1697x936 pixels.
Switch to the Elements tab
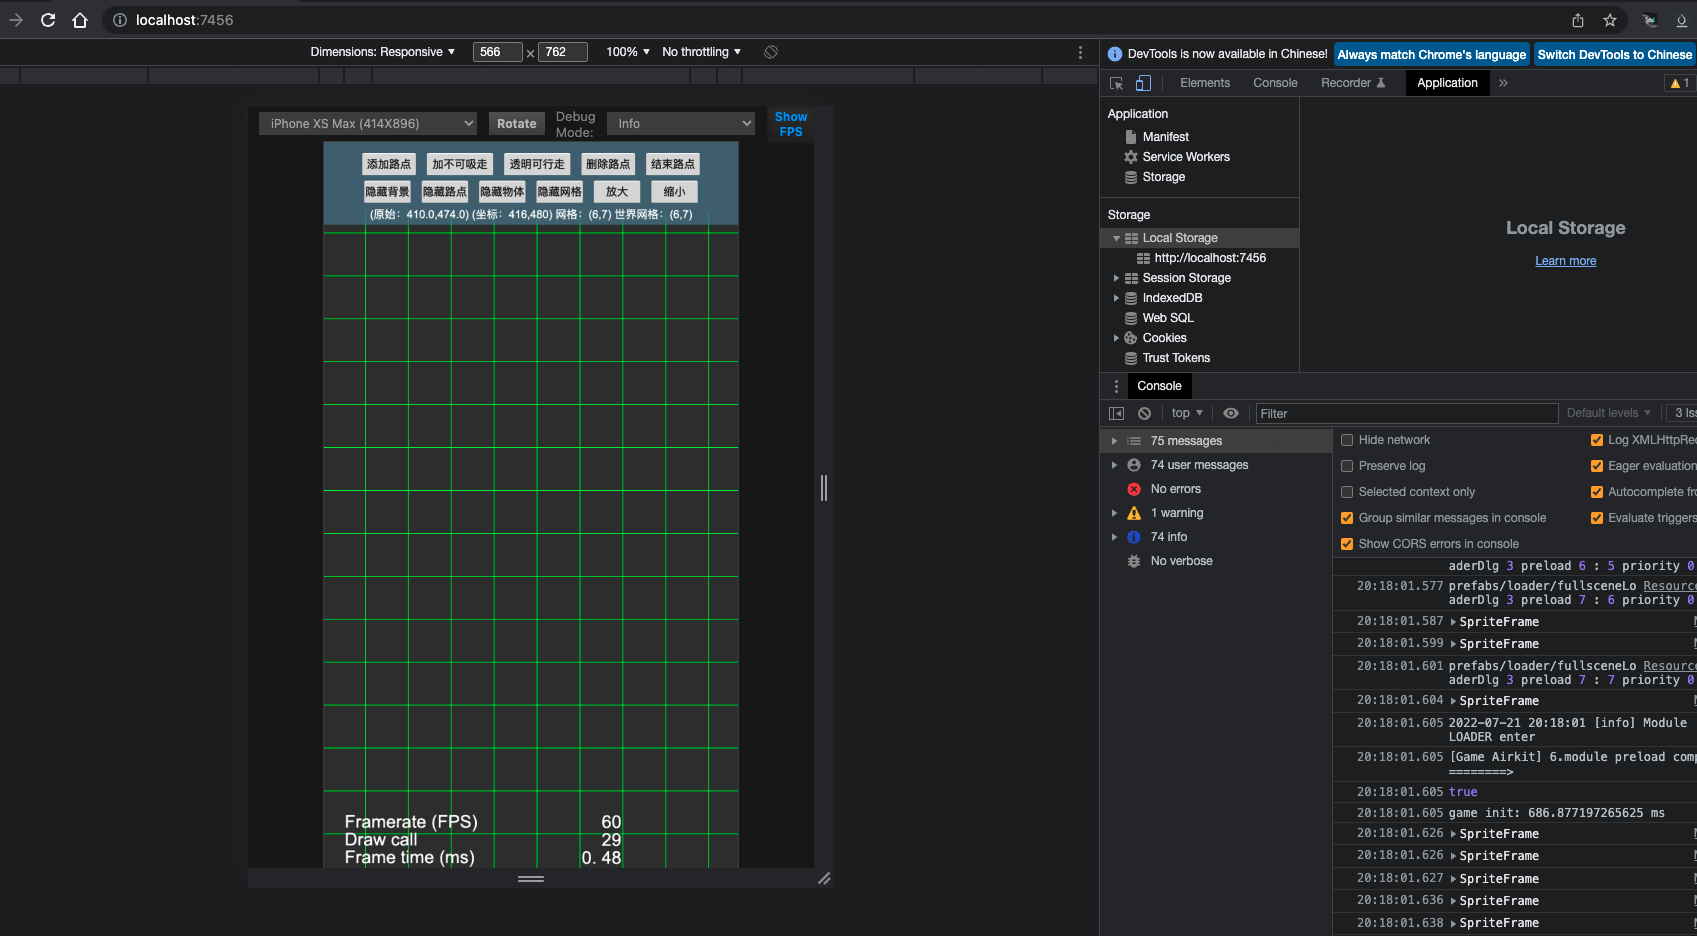(1204, 83)
